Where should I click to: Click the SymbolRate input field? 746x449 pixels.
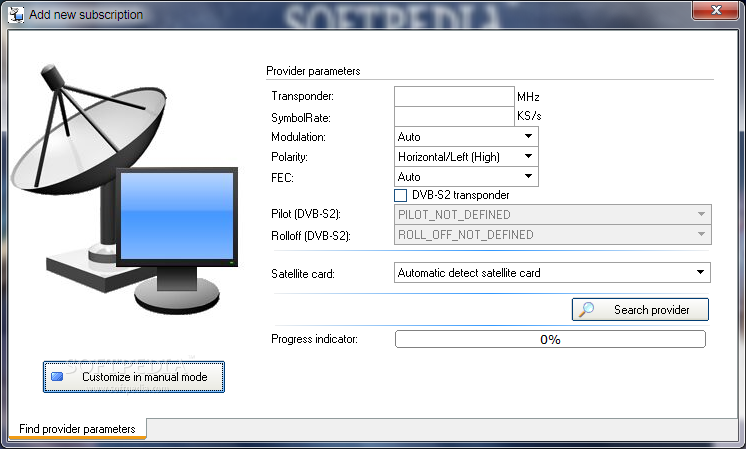click(454, 117)
